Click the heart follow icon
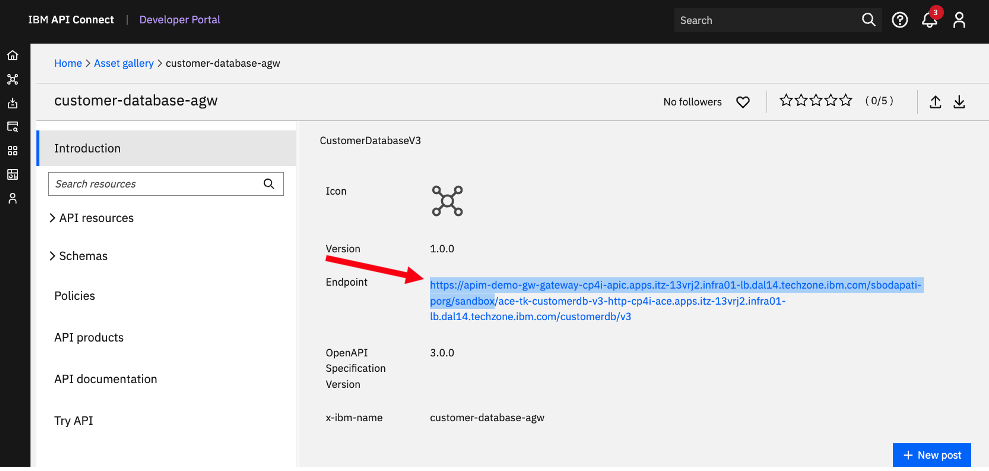Viewport: 989px width, 471px height. pyautogui.click(x=743, y=102)
